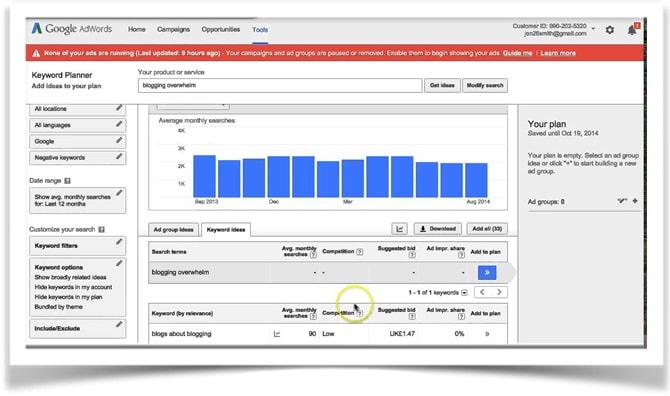Edit Negative keywords pencil icon
This screenshot has height=396, width=670.
[119, 157]
